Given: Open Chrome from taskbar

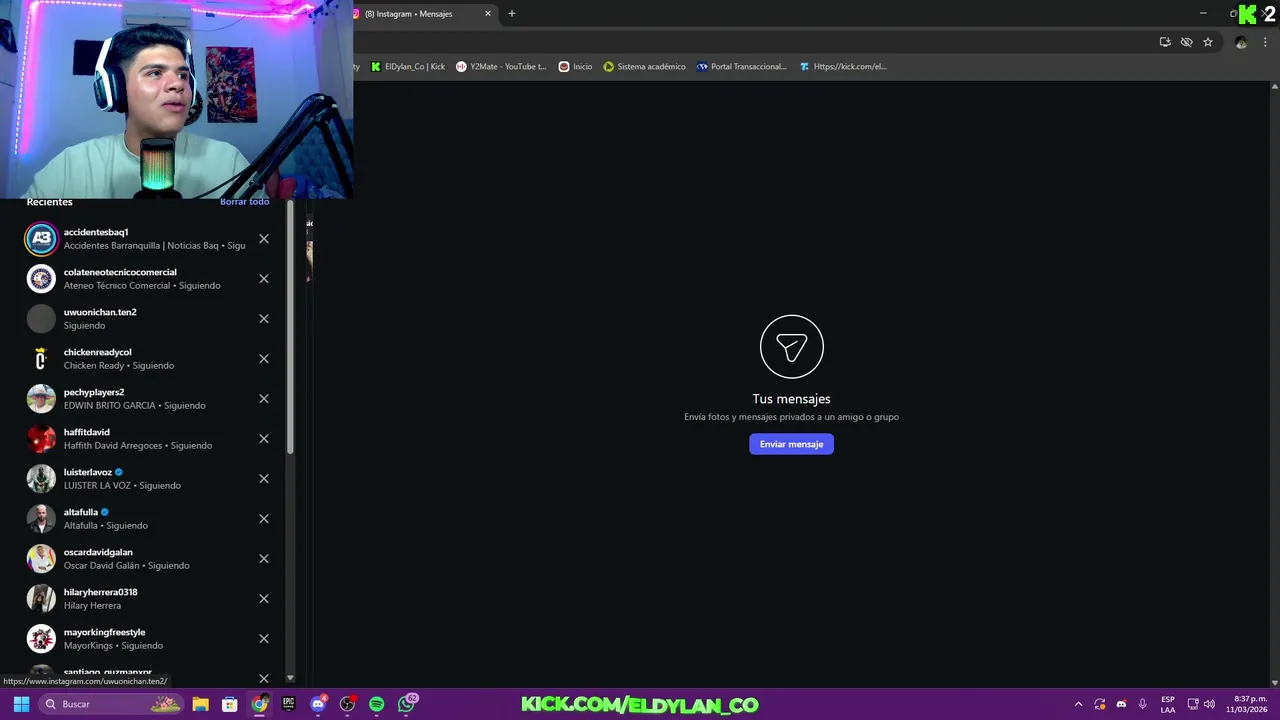Looking at the screenshot, I should point(259,704).
